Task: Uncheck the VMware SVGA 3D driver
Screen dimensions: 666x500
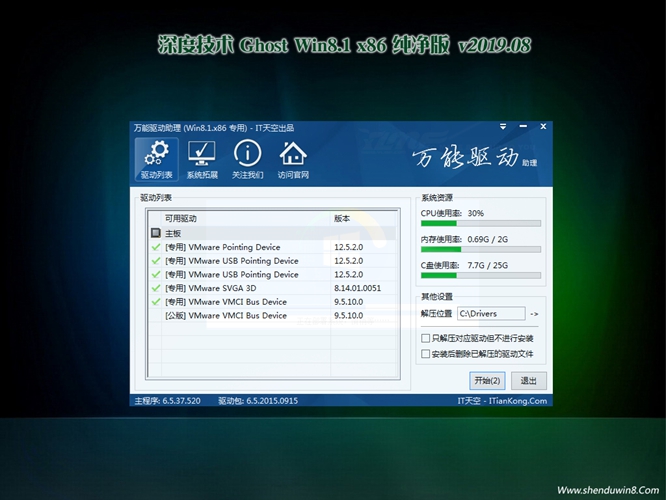Action: pyautogui.click(x=156, y=288)
